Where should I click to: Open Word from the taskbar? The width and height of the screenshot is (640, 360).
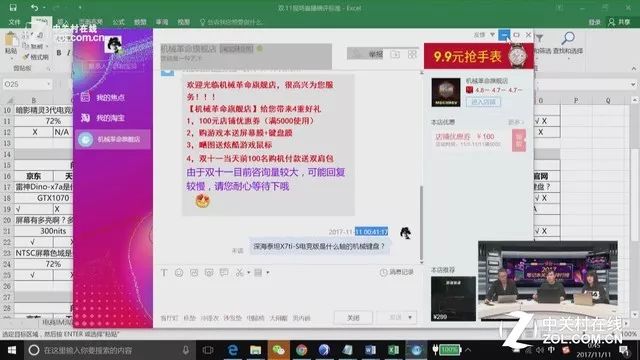pyautogui.click(x=370, y=350)
